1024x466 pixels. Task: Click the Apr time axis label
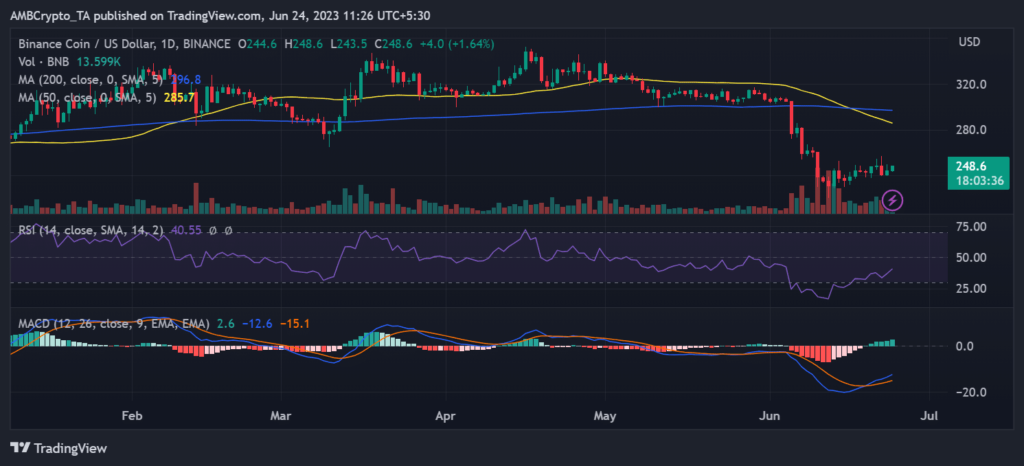pyautogui.click(x=445, y=415)
